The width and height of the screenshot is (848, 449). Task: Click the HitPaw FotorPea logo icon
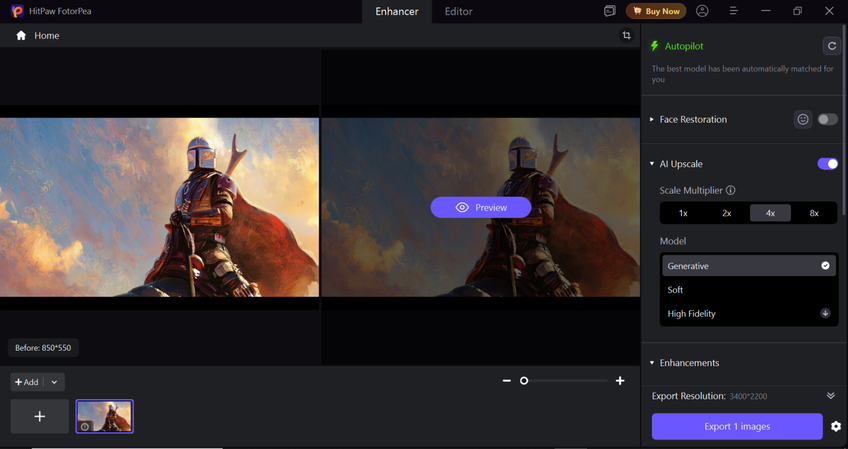[x=17, y=11]
